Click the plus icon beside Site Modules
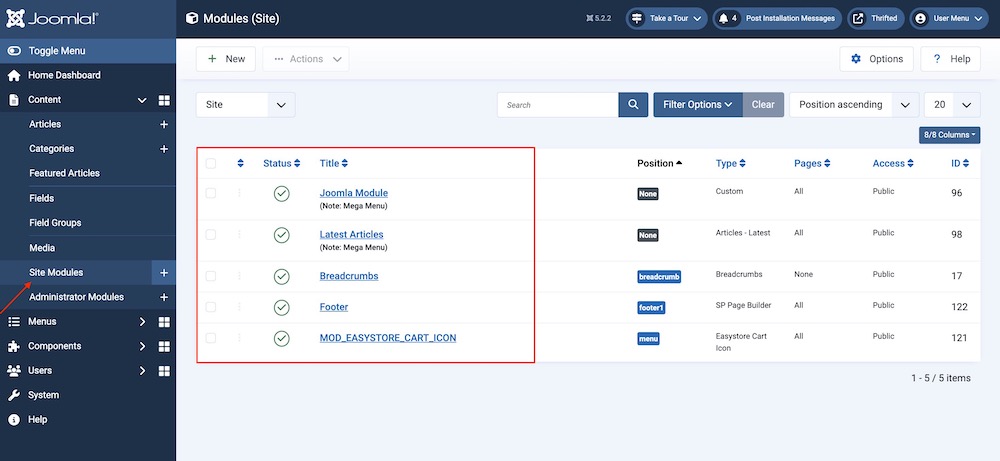 click(164, 273)
